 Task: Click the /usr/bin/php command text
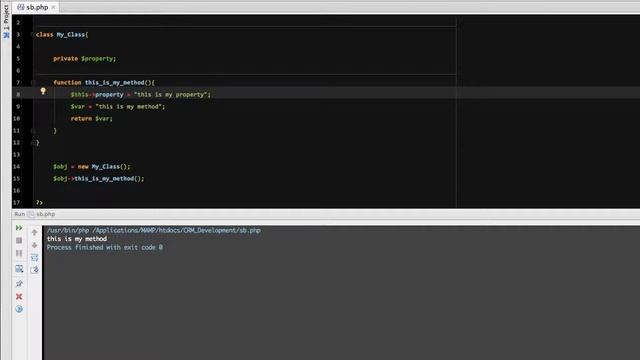(68, 230)
